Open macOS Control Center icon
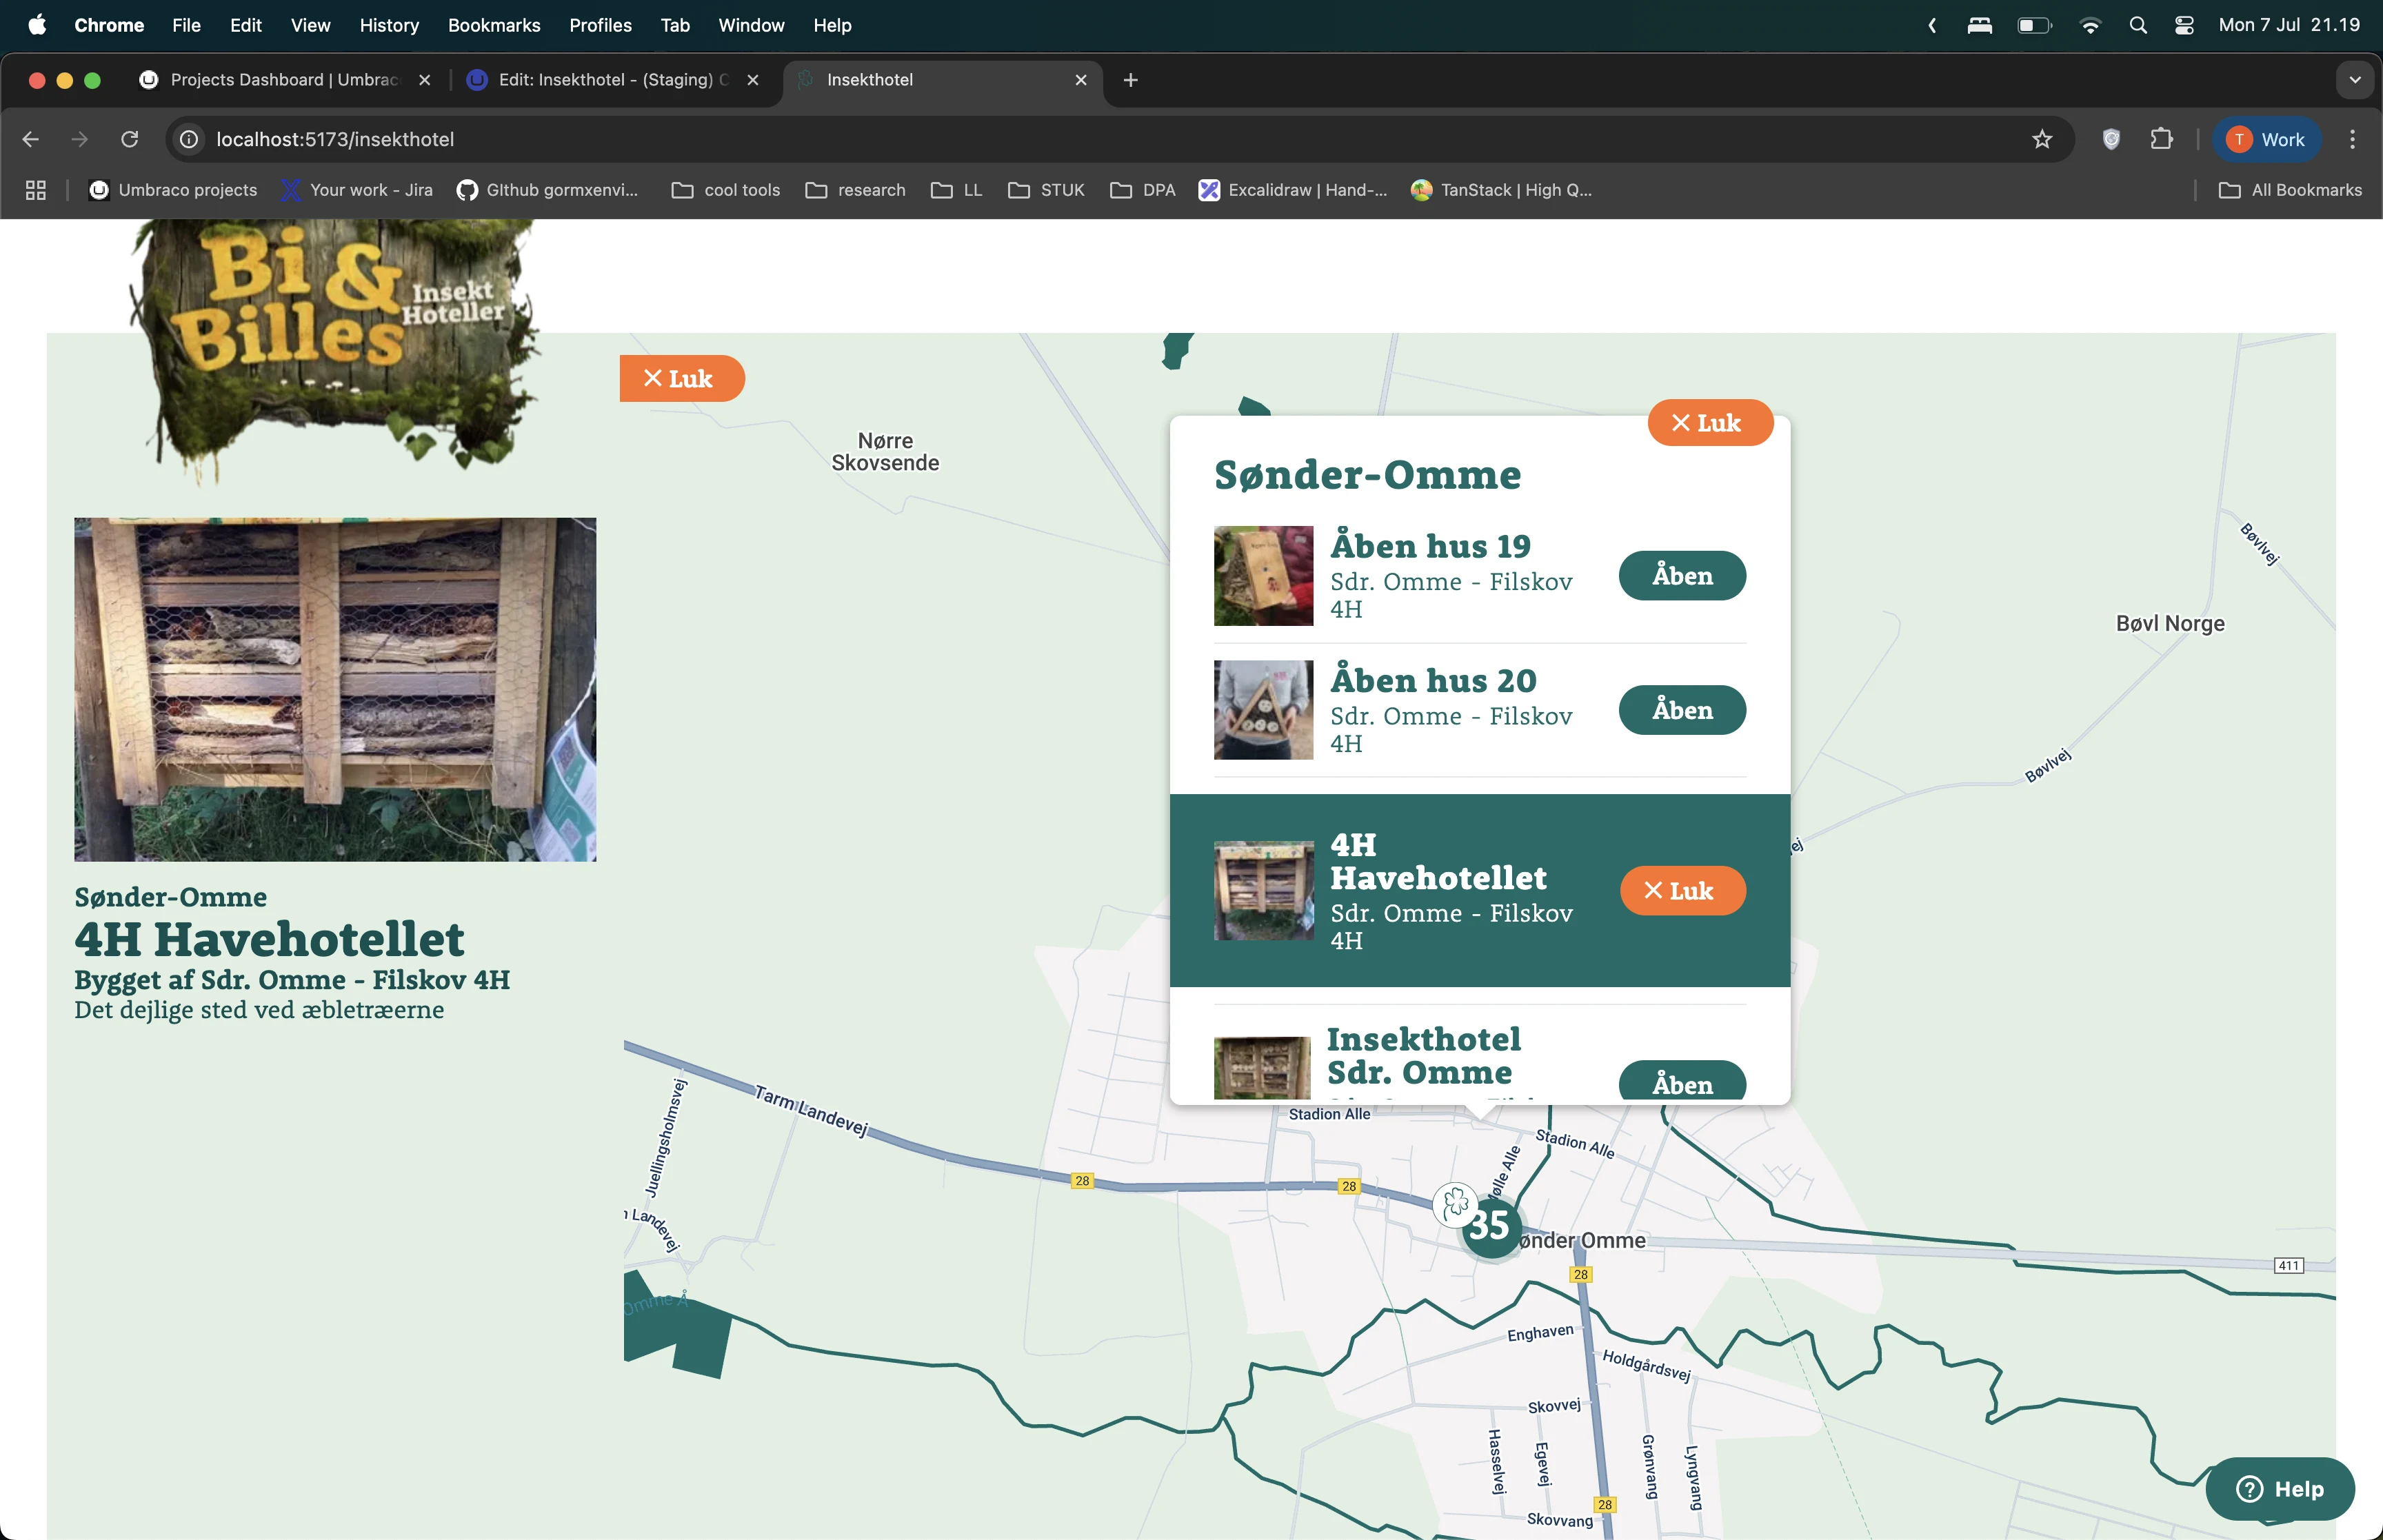The image size is (2383, 1540). (x=2184, y=25)
